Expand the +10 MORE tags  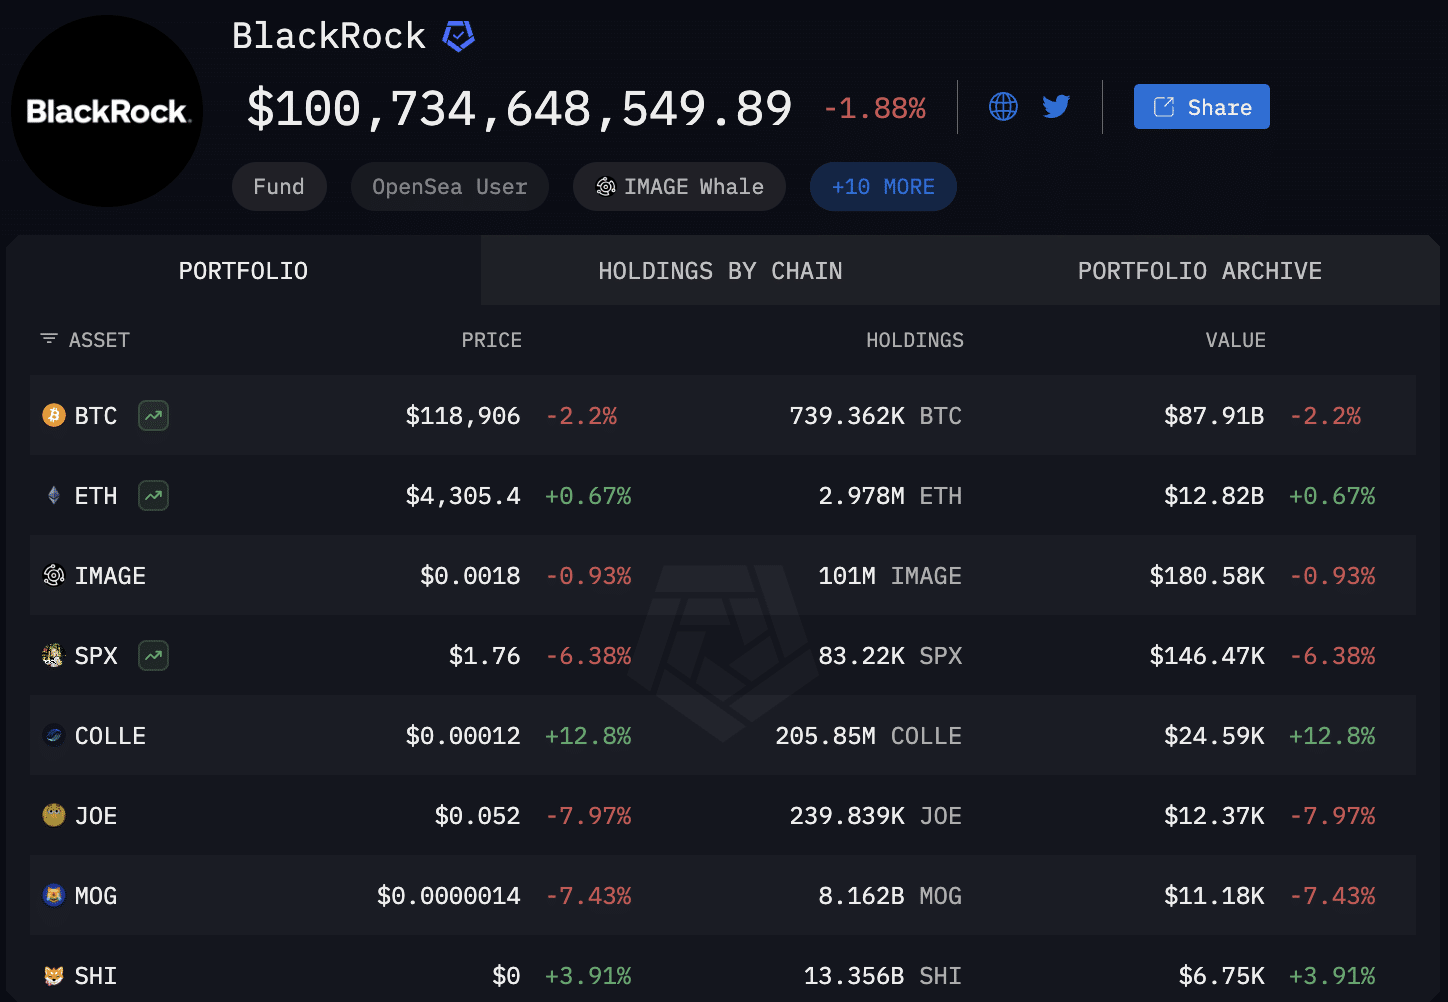click(883, 187)
